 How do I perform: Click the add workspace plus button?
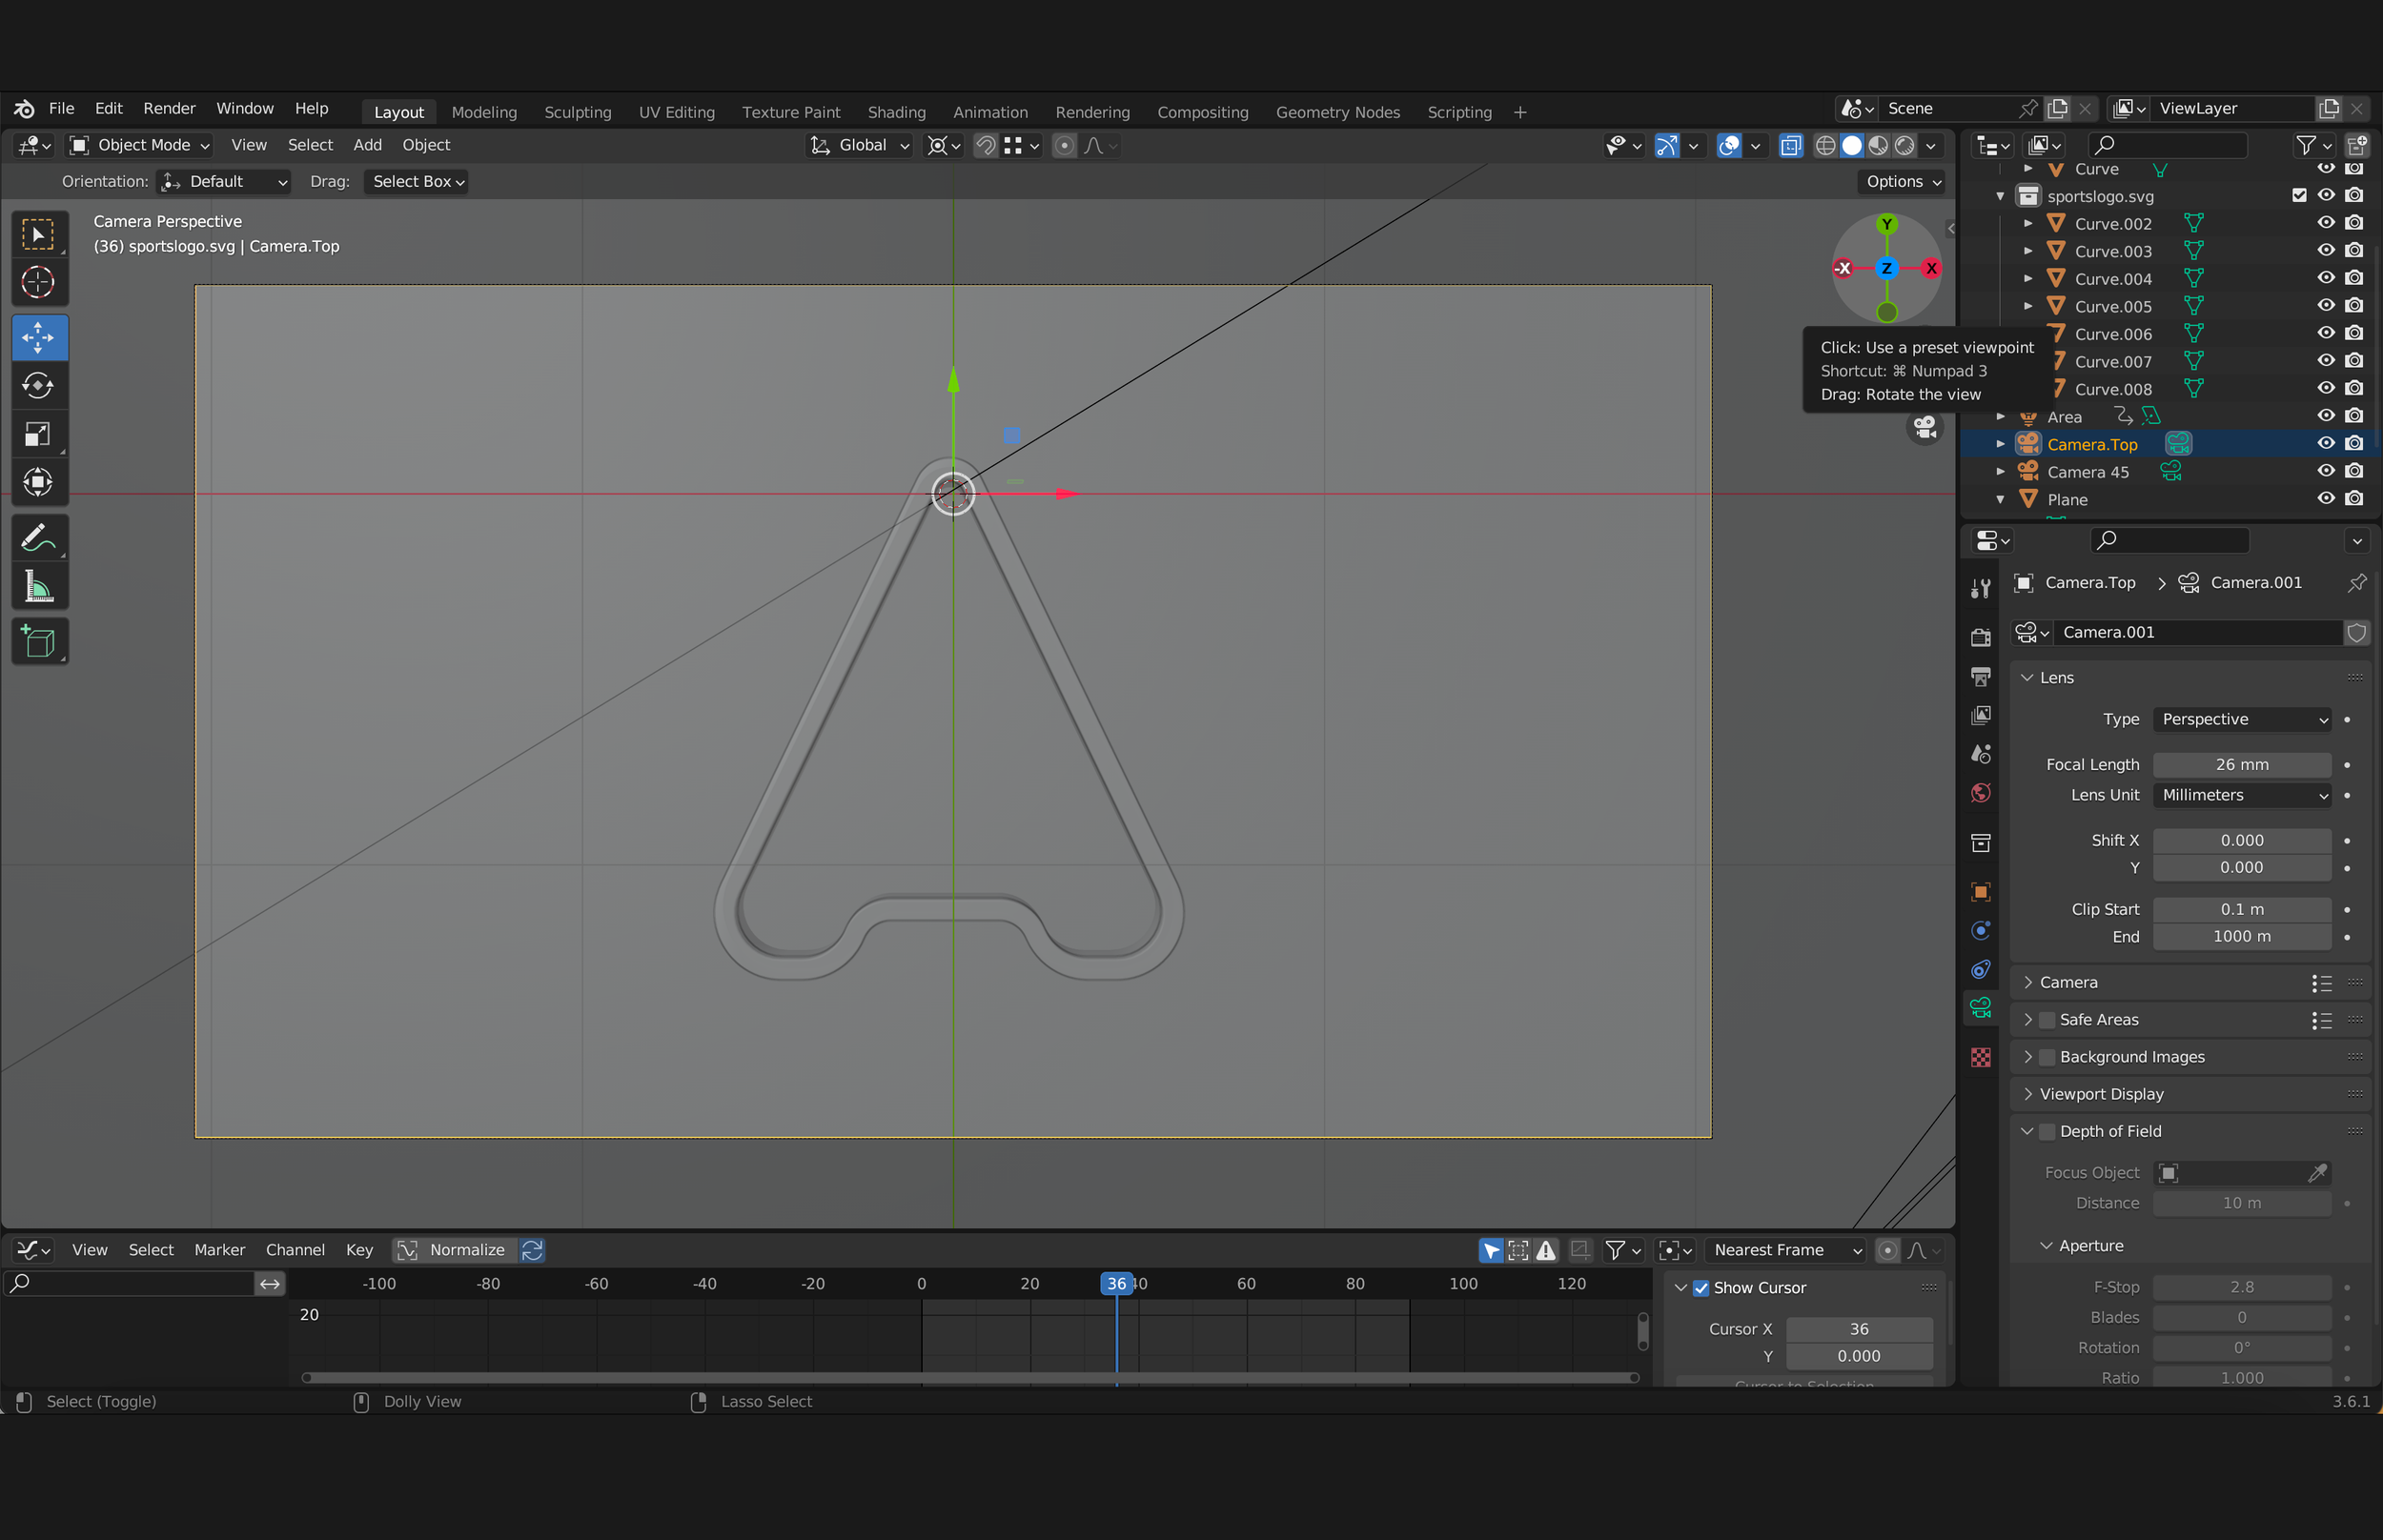(x=1519, y=112)
